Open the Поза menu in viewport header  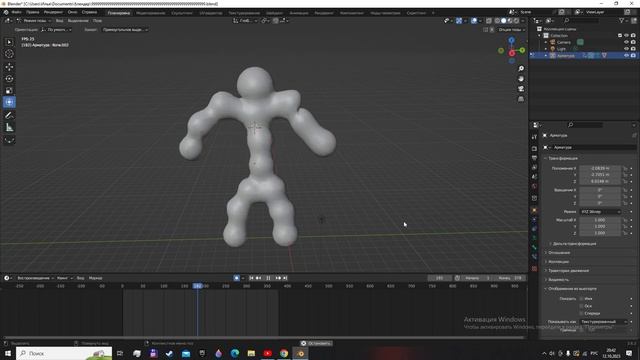click(97, 20)
